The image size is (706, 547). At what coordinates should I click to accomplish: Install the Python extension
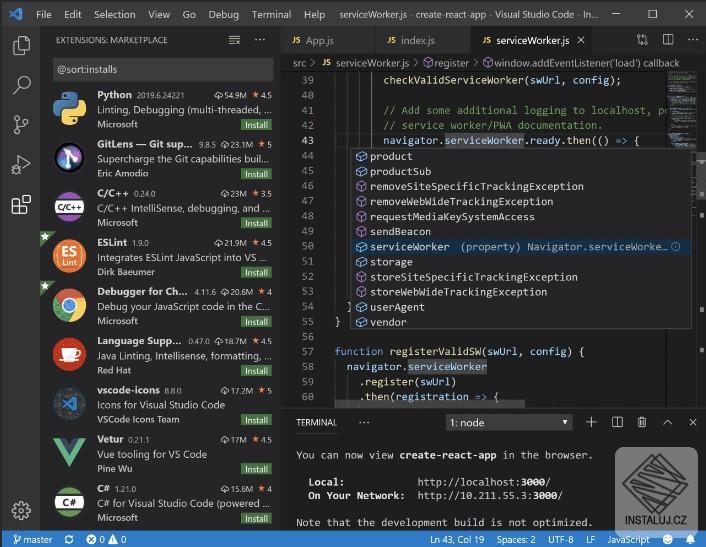tap(256, 125)
